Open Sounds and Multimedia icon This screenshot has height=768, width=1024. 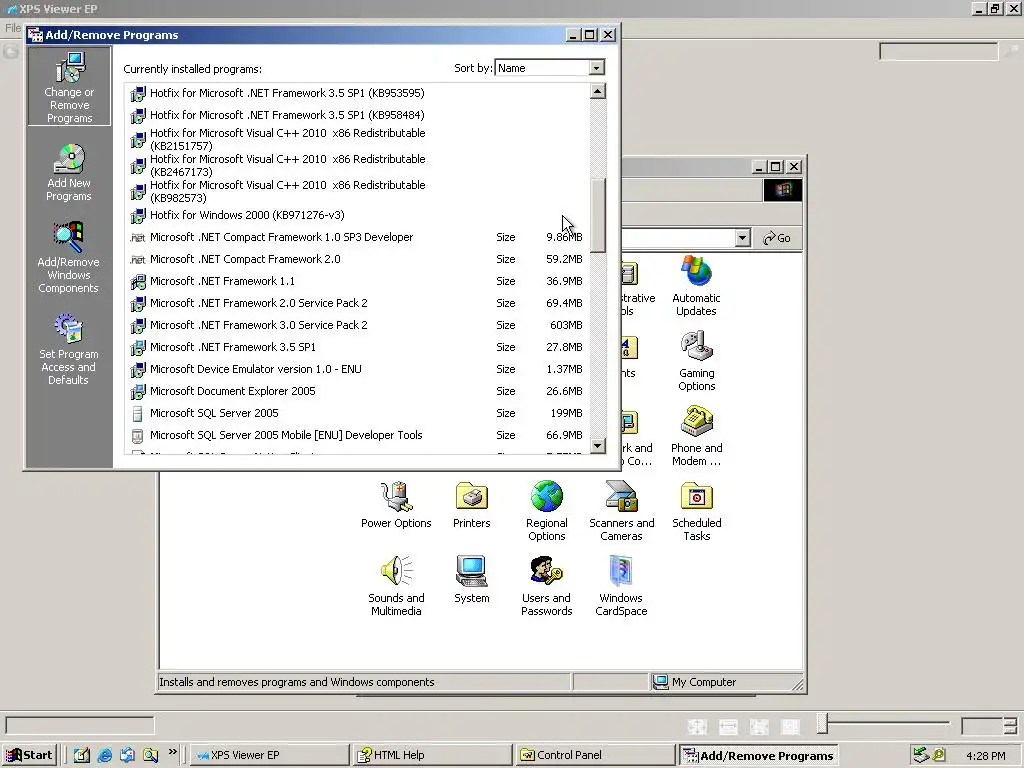(x=396, y=586)
